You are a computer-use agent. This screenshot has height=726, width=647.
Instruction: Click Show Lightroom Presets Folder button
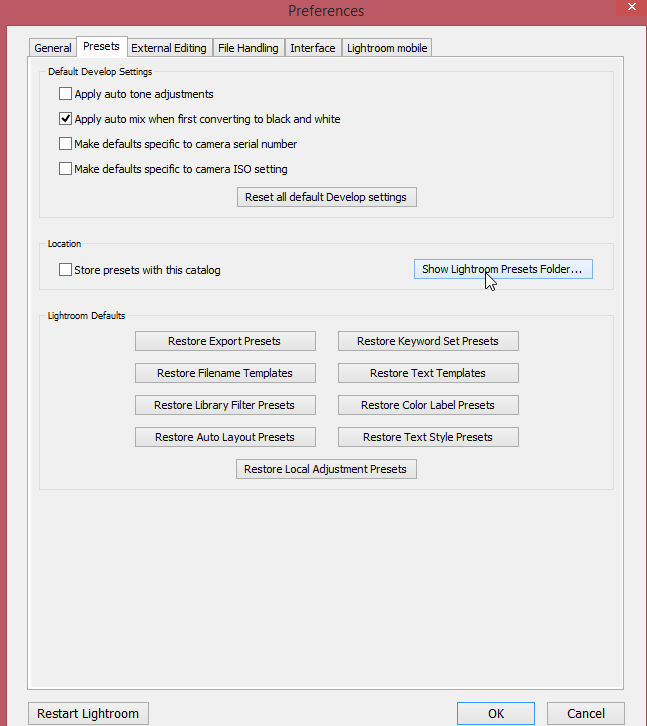[x=503, y=269]
